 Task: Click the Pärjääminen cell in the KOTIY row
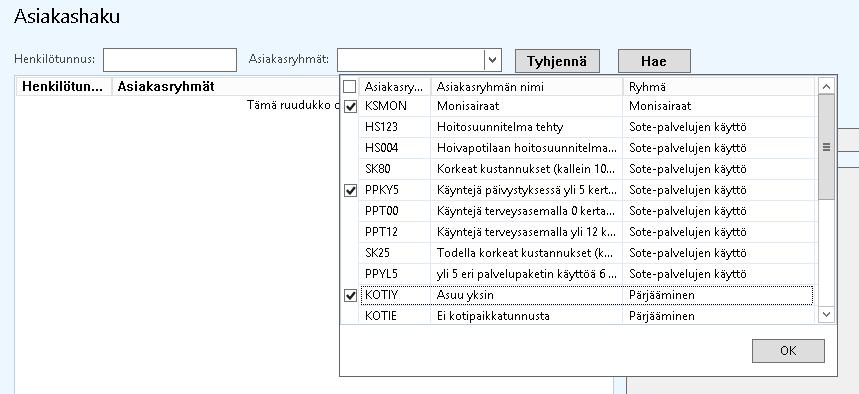click(x=719, y=295)
